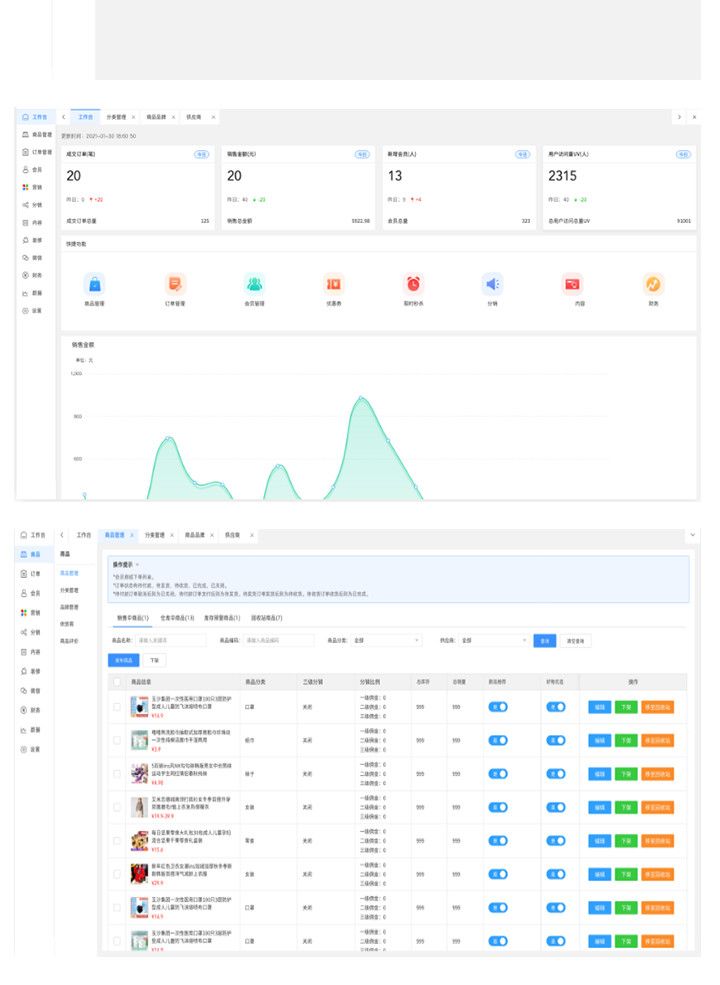Open the 限时秒杀 alarm clock shortcut icon
The image size is (720, 985).
click(x=413, y=284)
